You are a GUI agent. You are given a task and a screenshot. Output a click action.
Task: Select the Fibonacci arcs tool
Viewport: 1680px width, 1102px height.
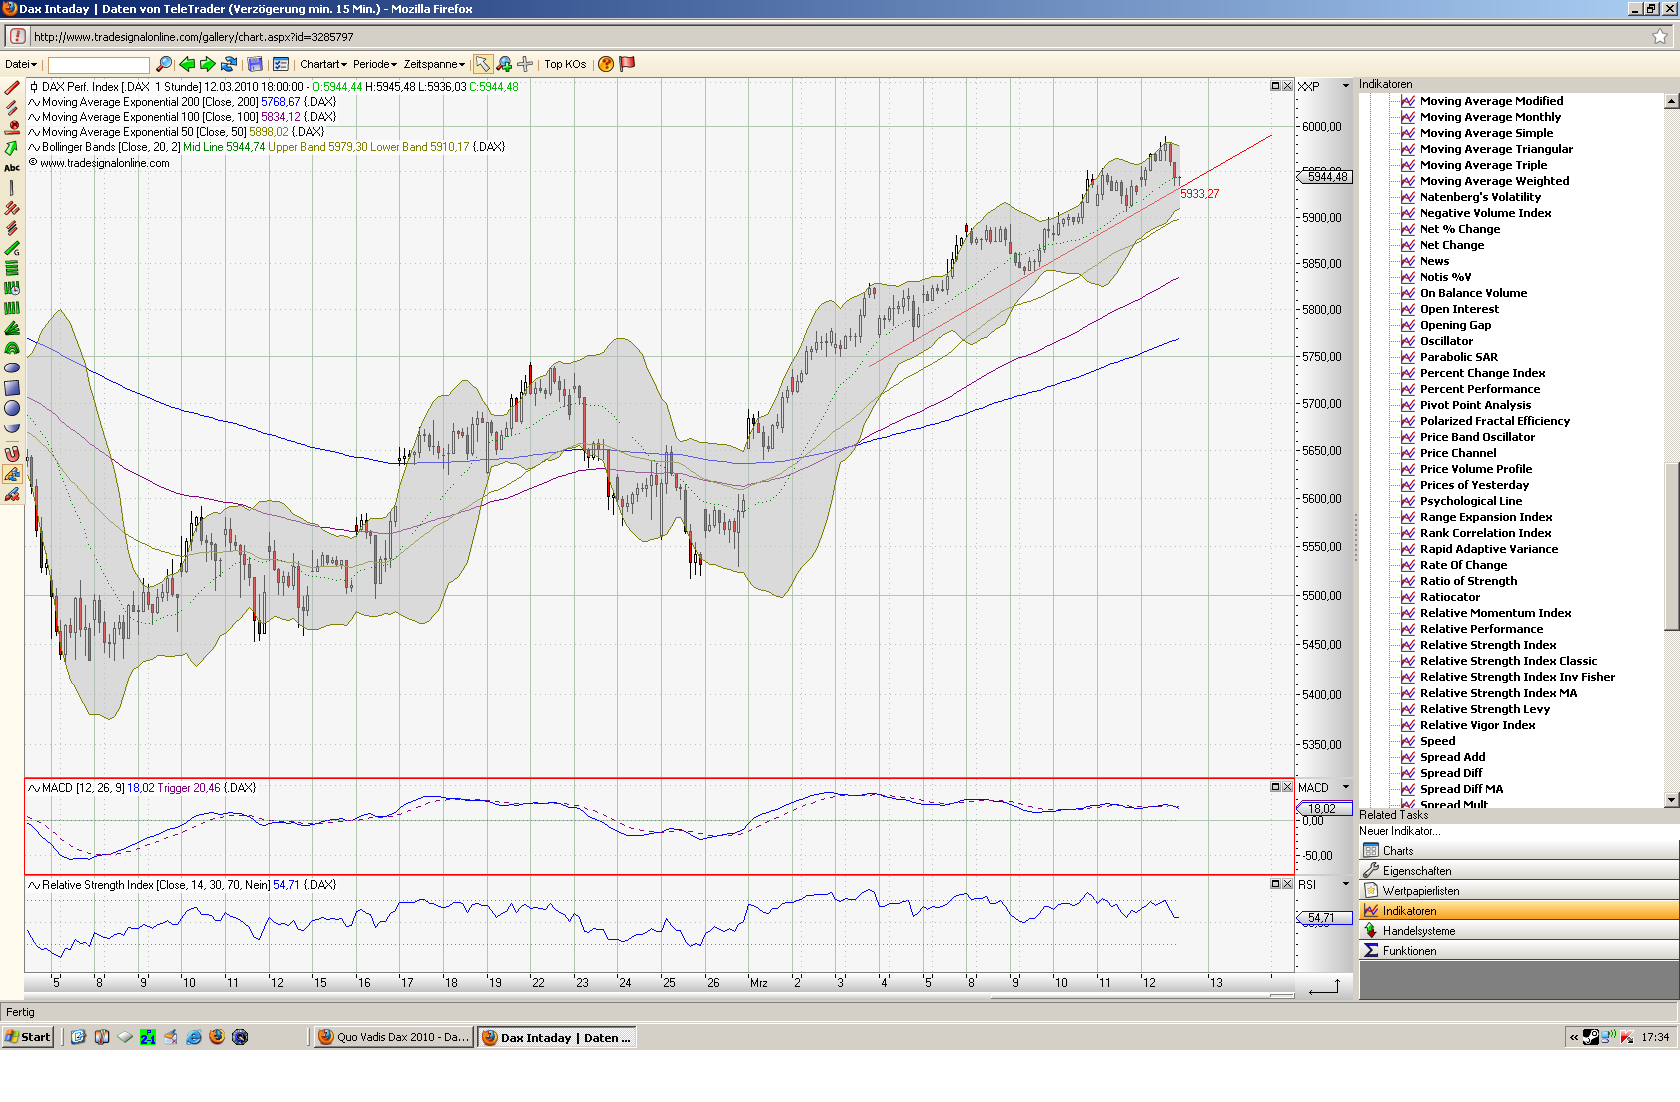12,348
